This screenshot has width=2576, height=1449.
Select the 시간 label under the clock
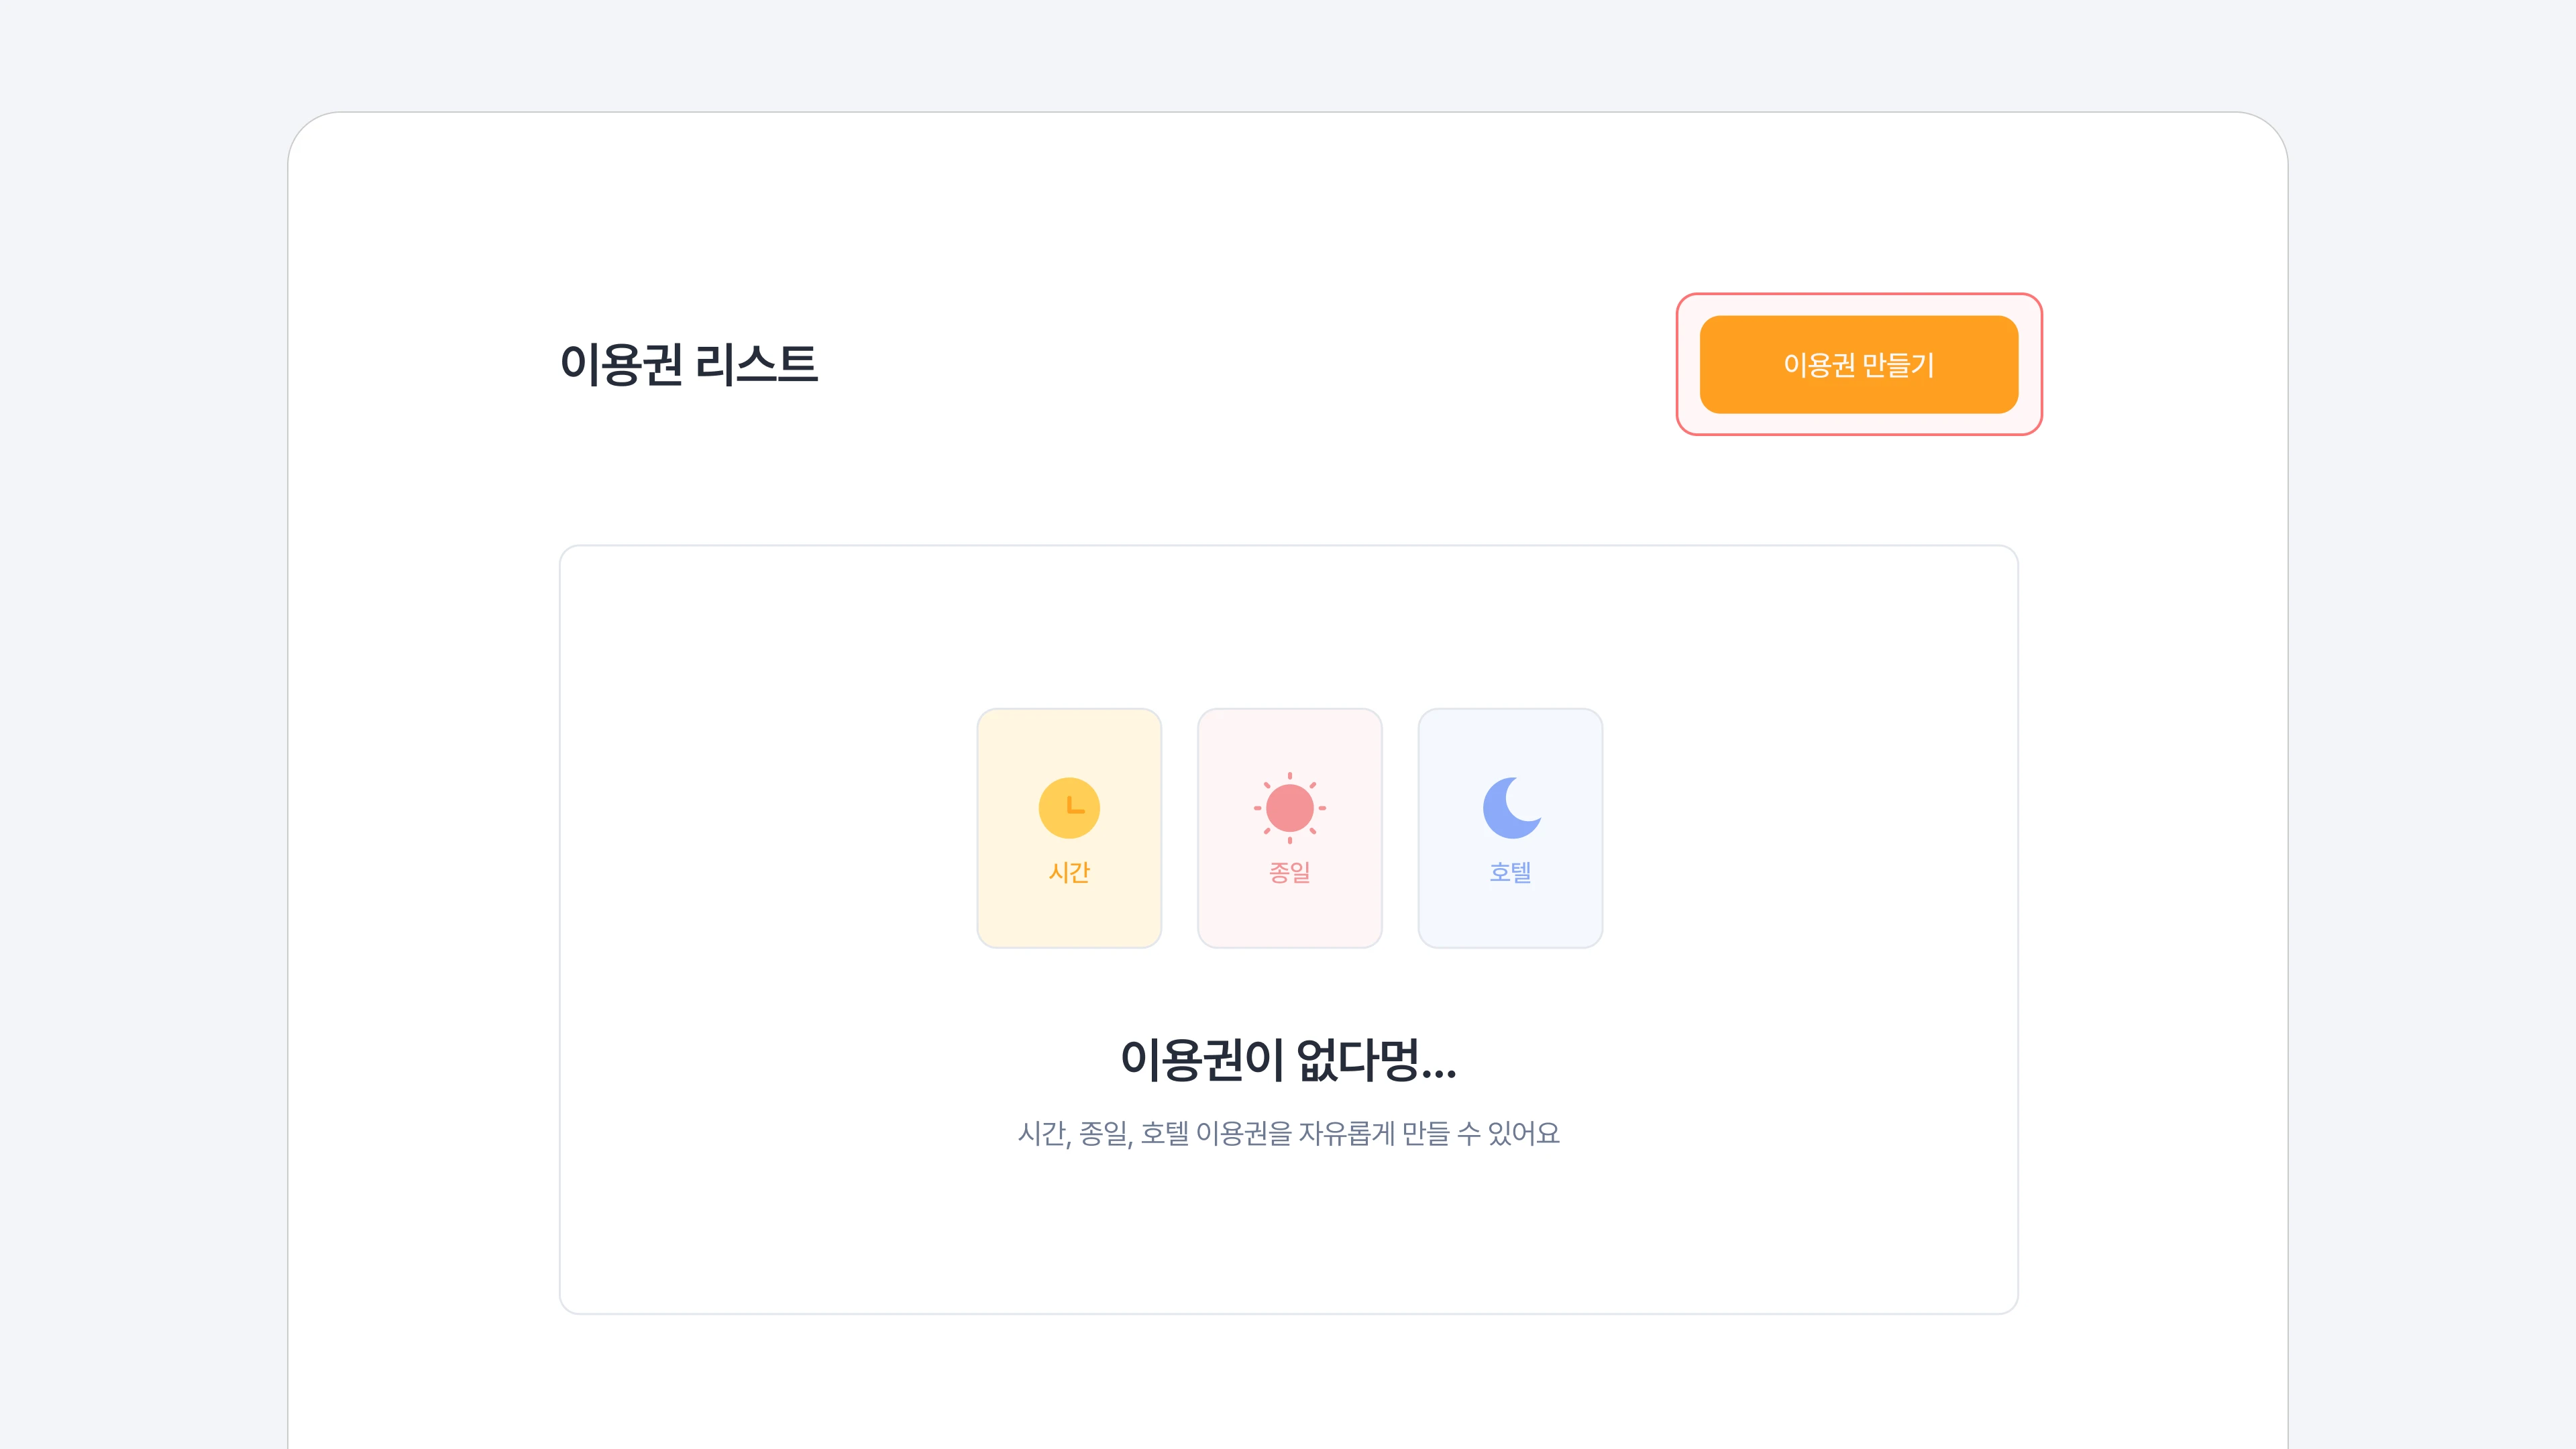pos(1069,872)
